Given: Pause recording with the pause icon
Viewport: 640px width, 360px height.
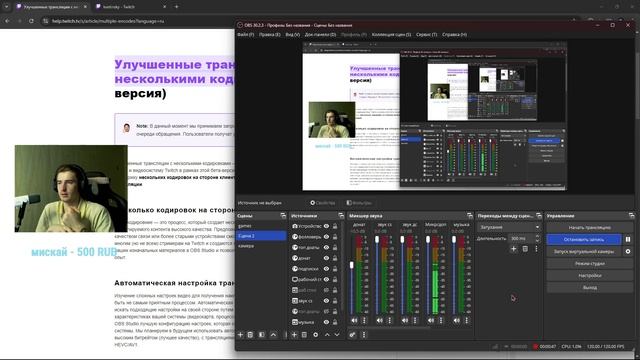Looking at the screenshot, I should pos(628,240).
